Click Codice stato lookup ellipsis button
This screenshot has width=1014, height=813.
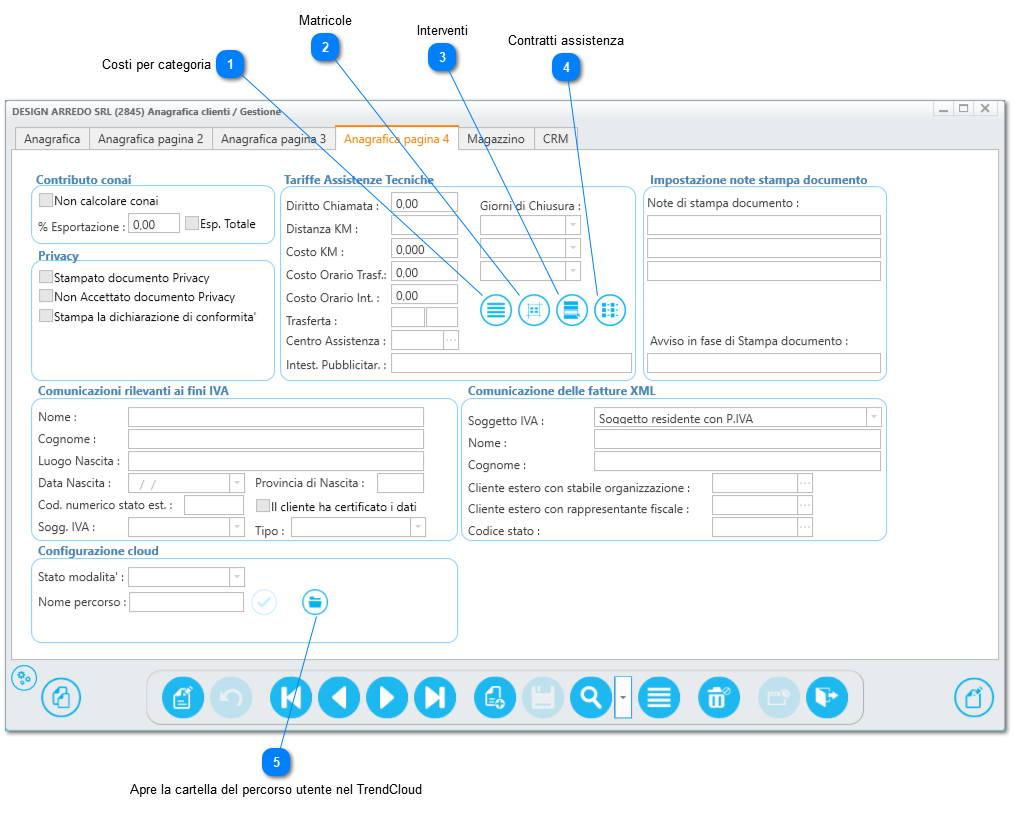tap(804, 527)
